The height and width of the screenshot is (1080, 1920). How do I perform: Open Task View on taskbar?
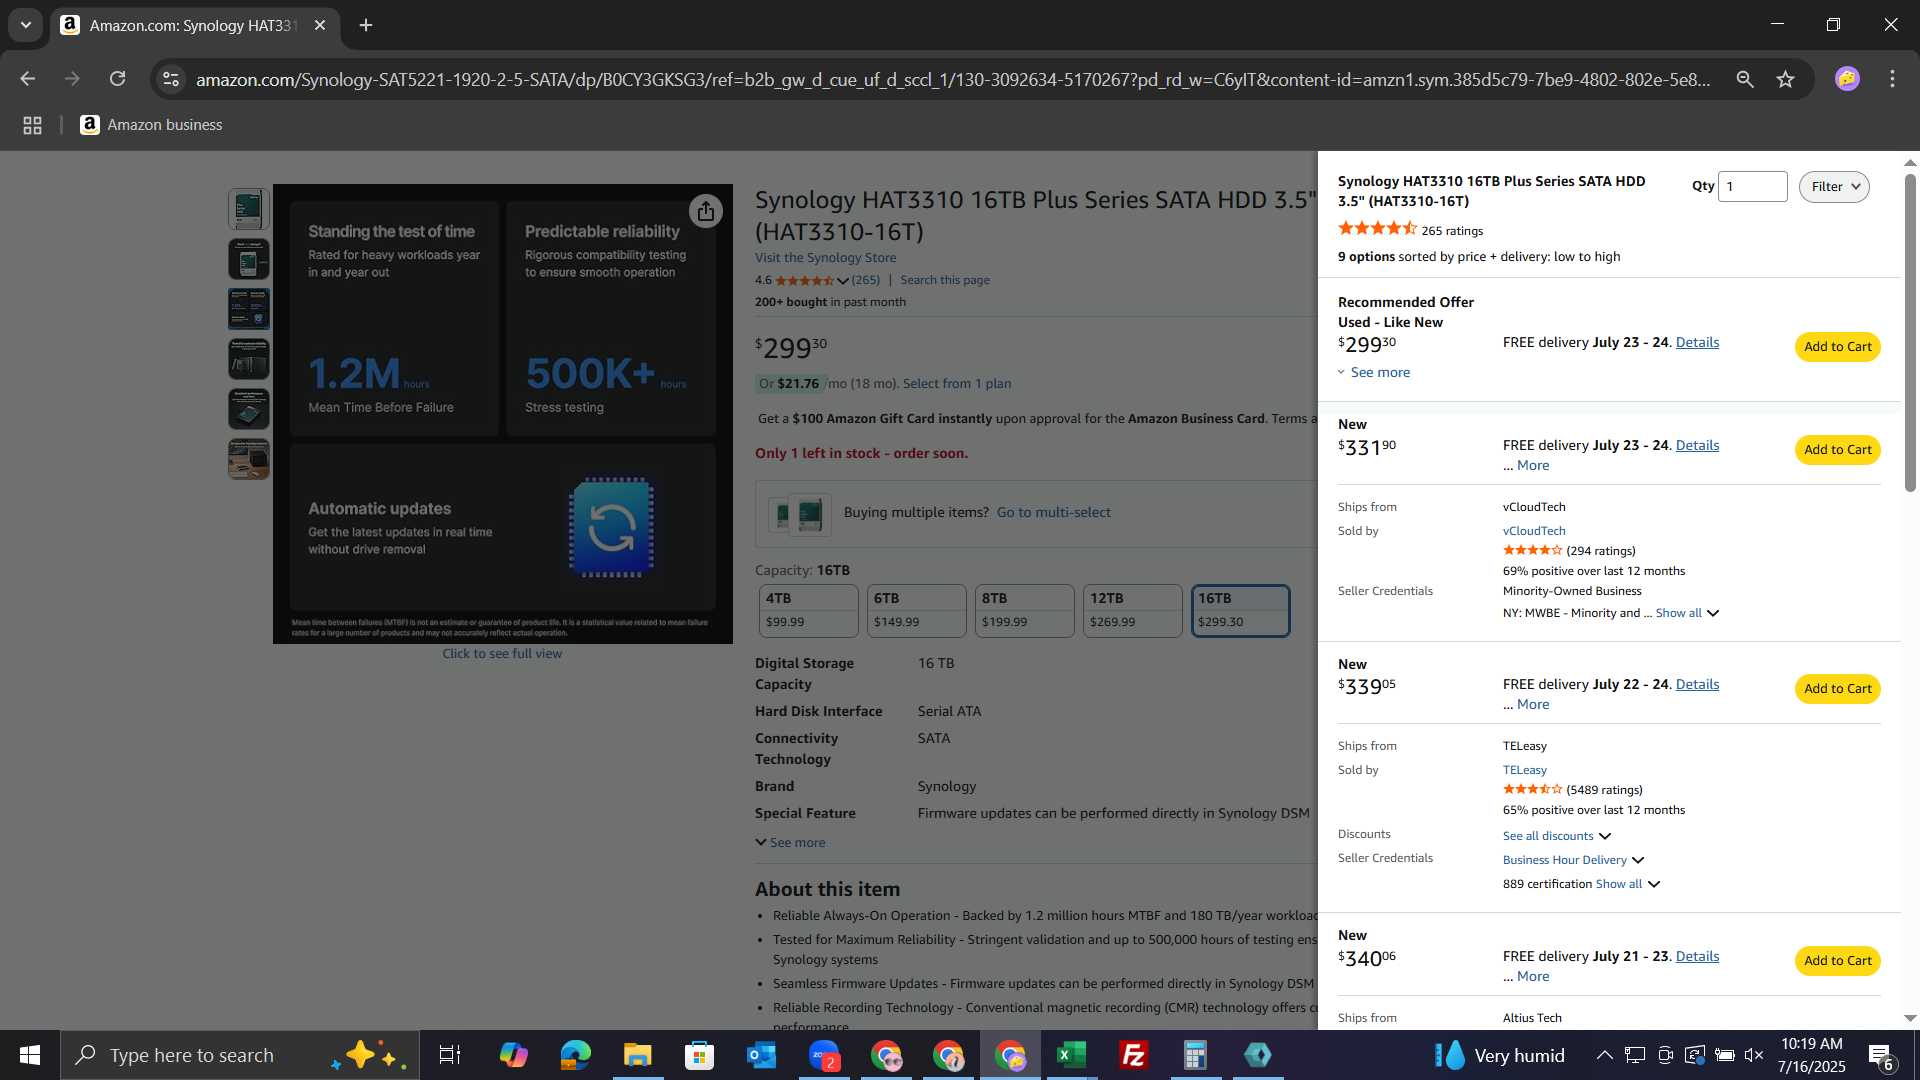(x=450, y=1055)
